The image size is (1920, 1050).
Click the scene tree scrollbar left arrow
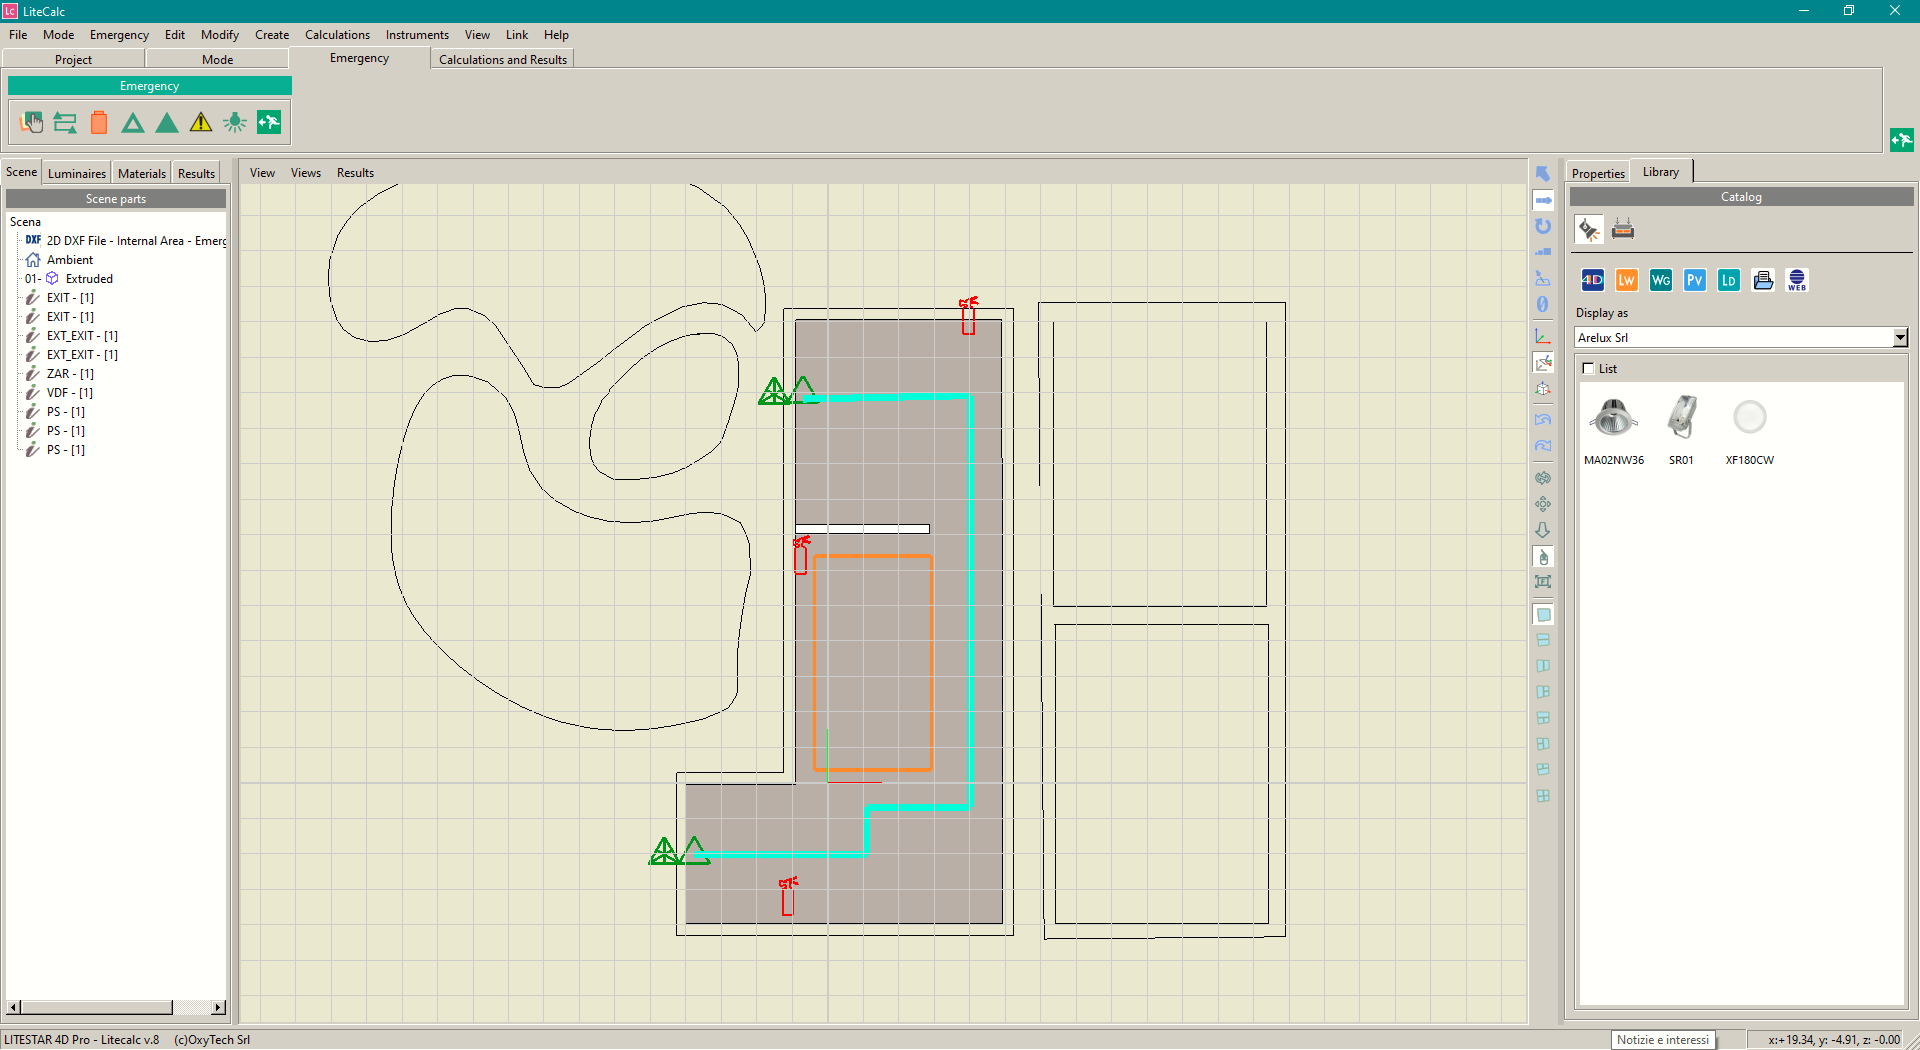tap(13, 1008)
